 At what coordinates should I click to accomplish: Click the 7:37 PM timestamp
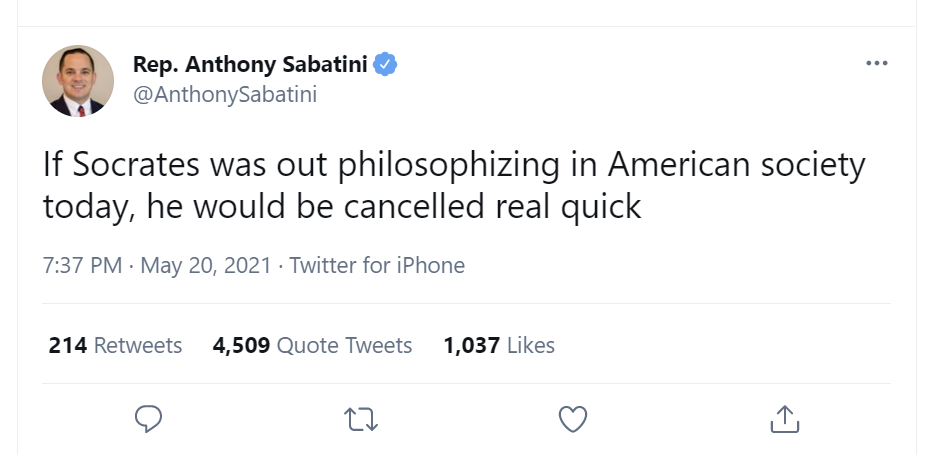(83, 266)
